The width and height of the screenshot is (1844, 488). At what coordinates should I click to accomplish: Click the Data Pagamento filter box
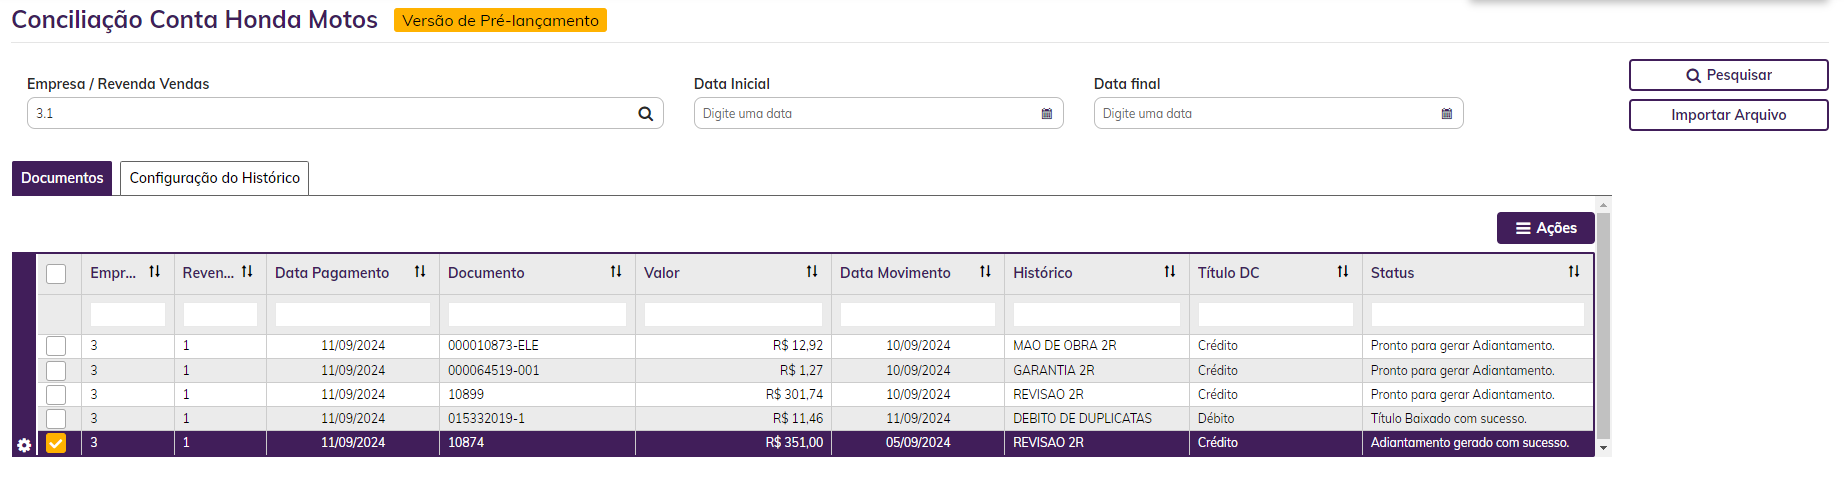(x=353, y=314)
